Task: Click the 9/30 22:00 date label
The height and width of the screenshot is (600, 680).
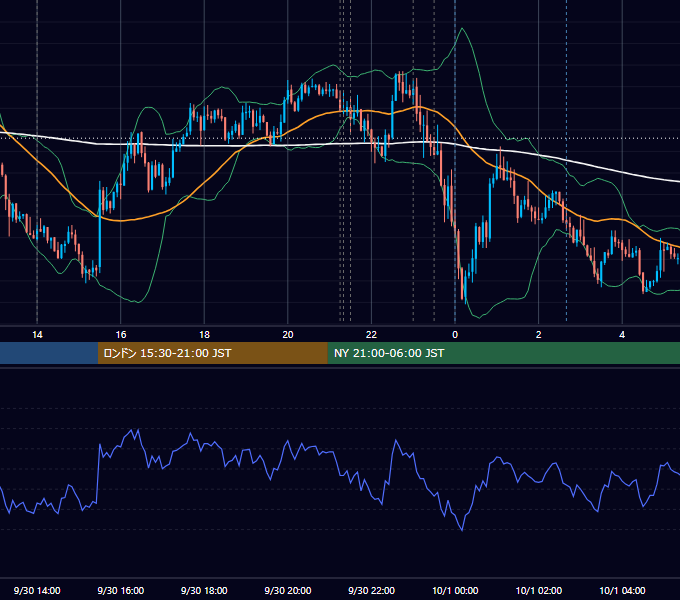Action: click(x=372, y=590)
